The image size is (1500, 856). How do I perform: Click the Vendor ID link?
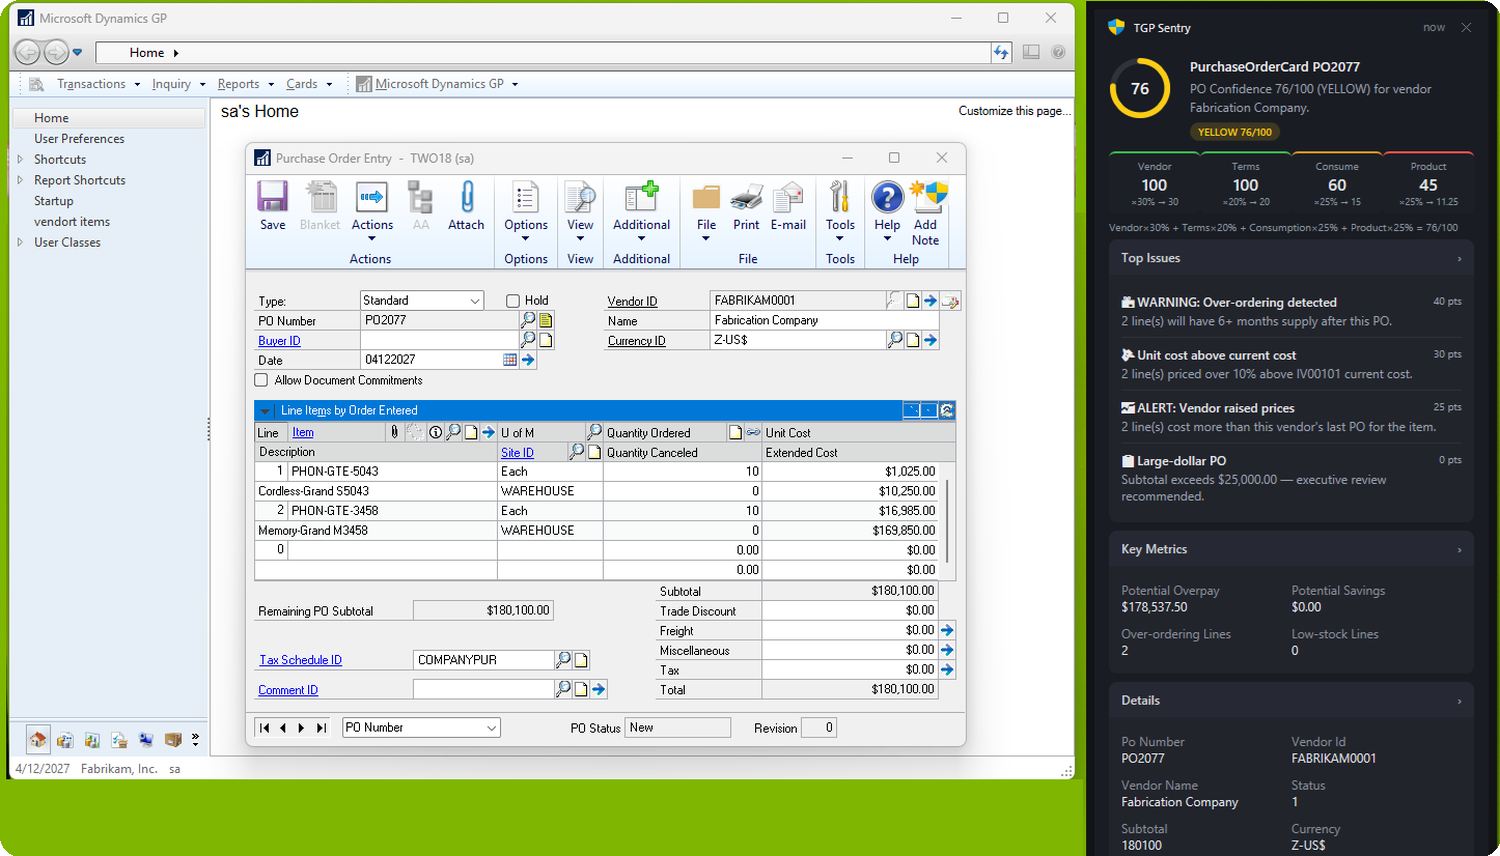click(632, 301)
